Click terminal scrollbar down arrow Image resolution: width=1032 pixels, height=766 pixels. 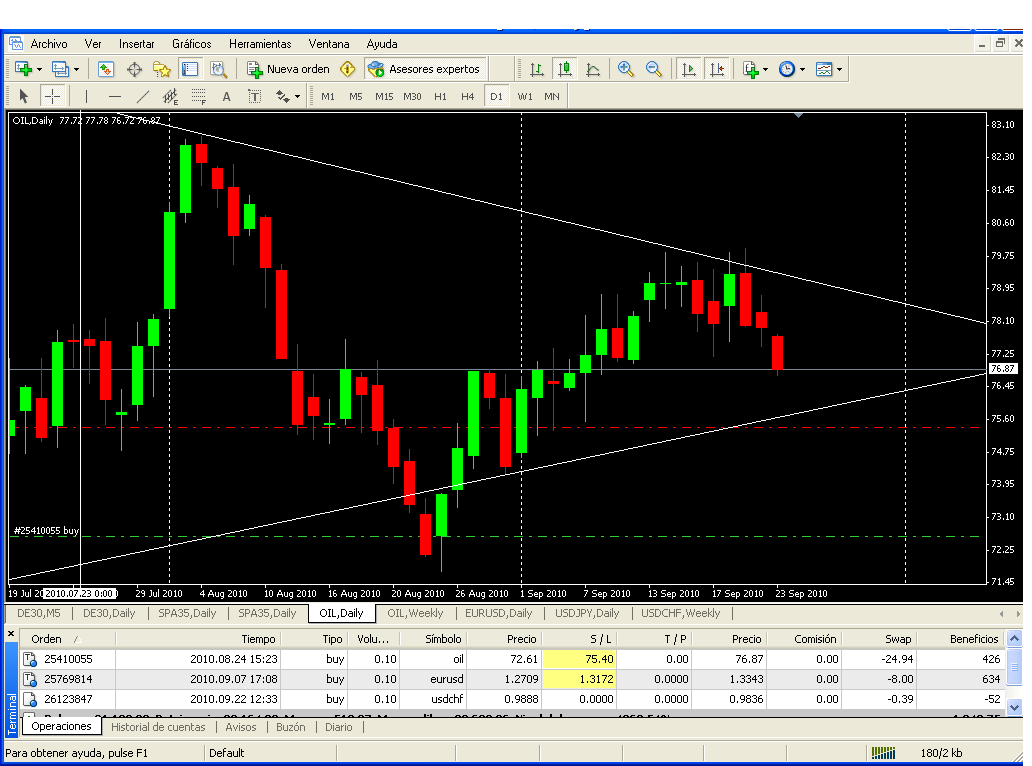(x=1014, y=707)
